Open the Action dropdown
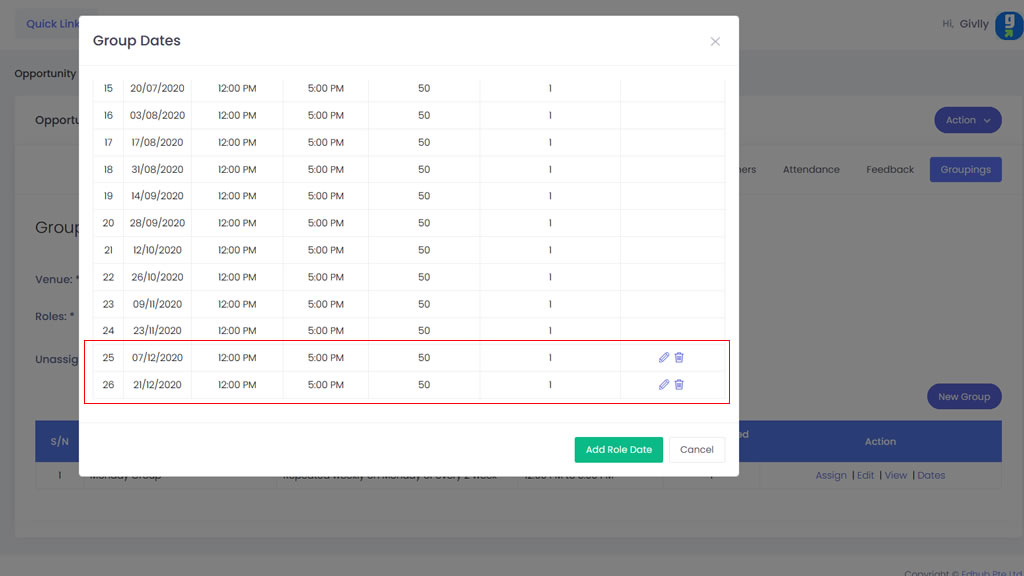The image size is (1024, 576). click(x=967, y=120)
